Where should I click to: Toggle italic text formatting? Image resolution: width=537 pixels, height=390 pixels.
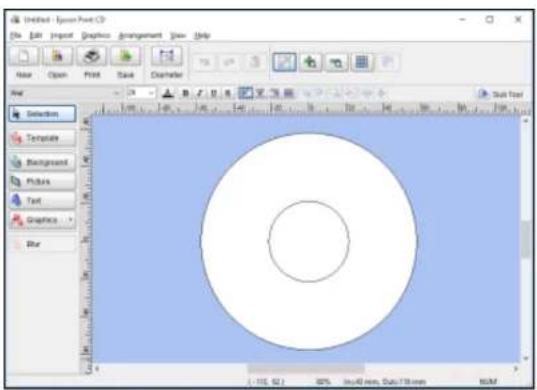[x=200, y=93]
